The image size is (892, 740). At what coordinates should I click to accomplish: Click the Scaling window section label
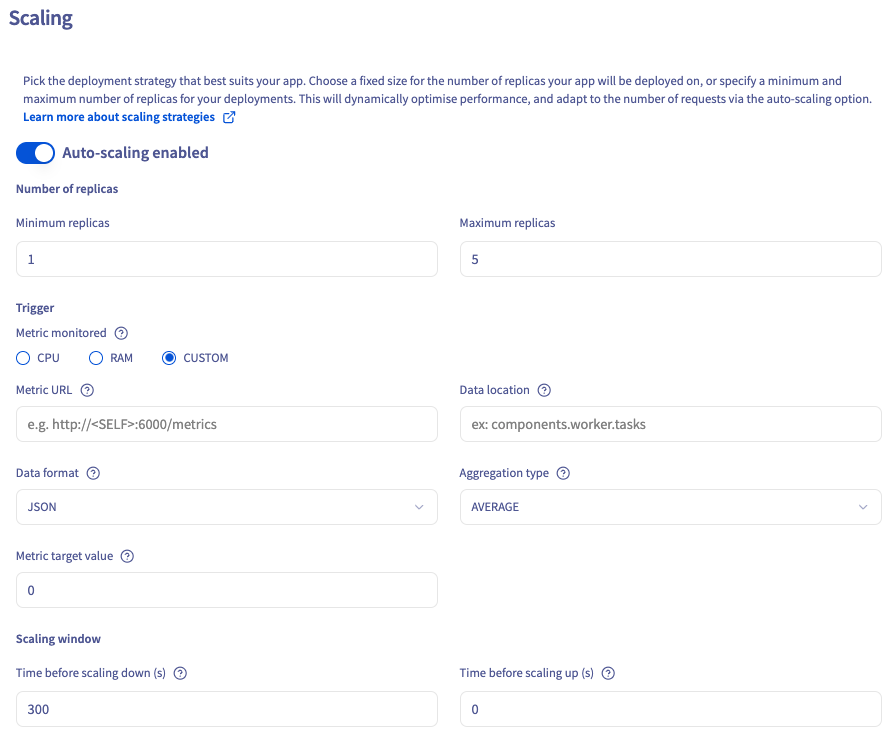point(59,639)
